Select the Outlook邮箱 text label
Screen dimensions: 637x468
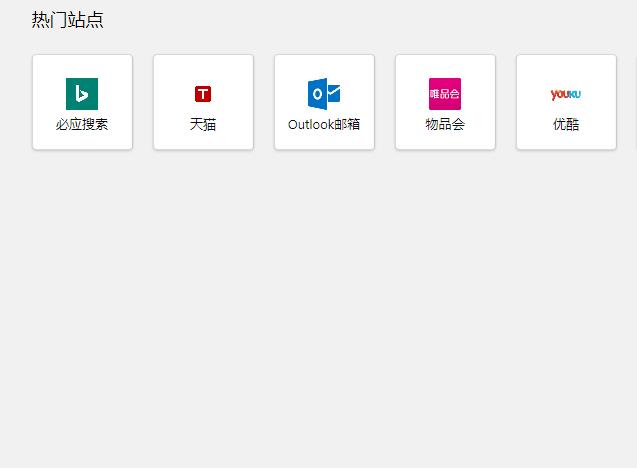tap(324, 125)
